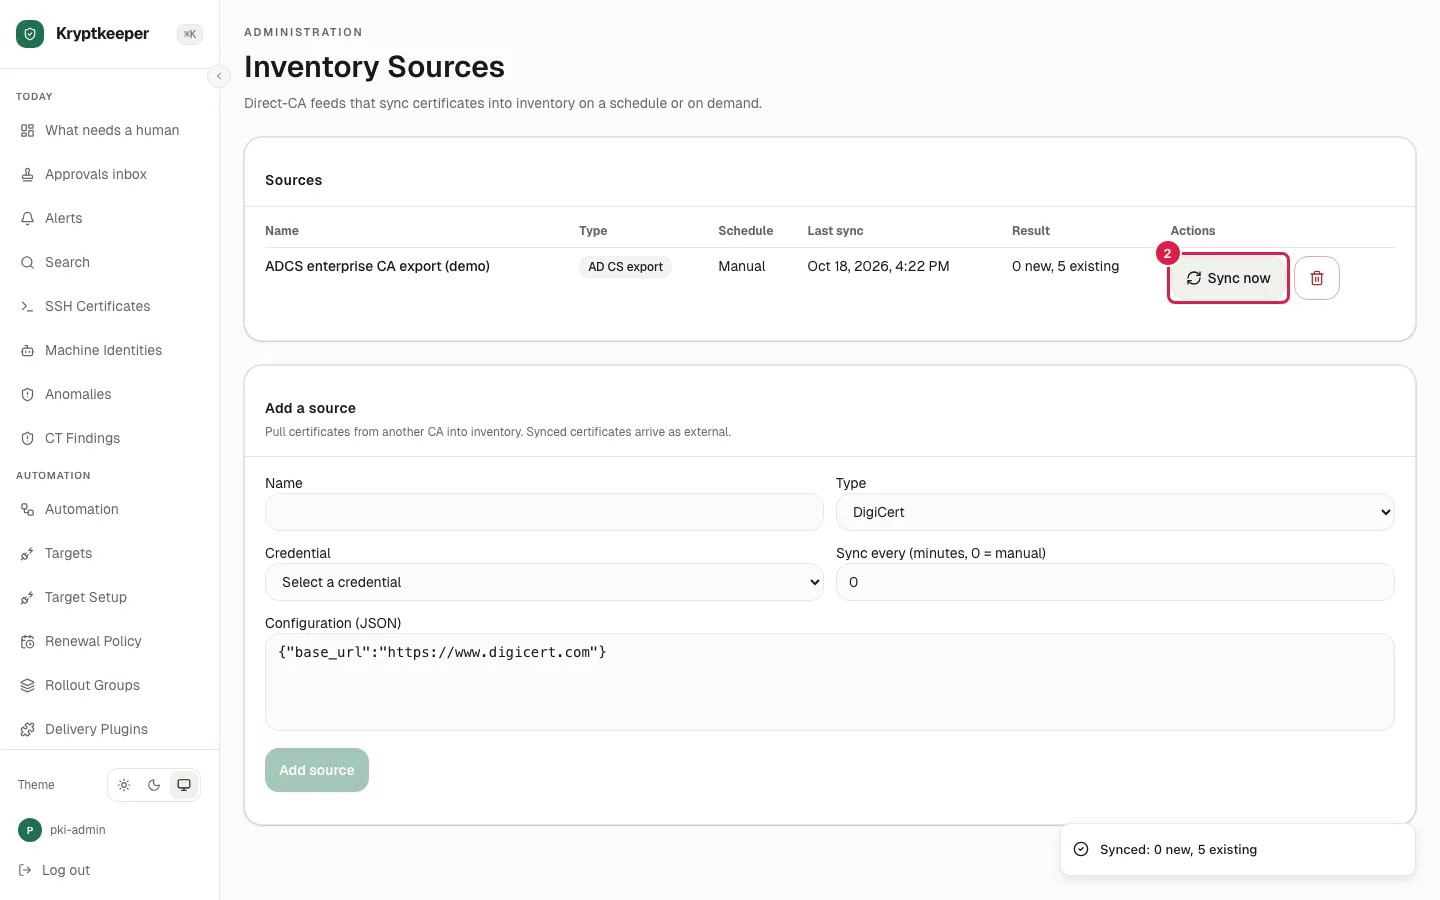Go to Anomalies page
Viewport: 1440px width, 900px height.
[110, 394]
